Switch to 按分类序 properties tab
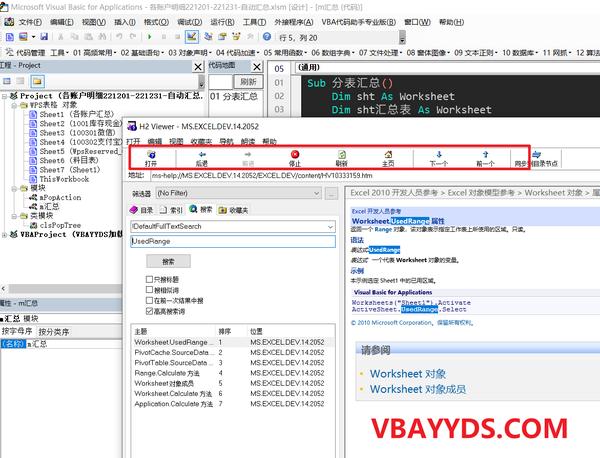 (x=54, y=332)
